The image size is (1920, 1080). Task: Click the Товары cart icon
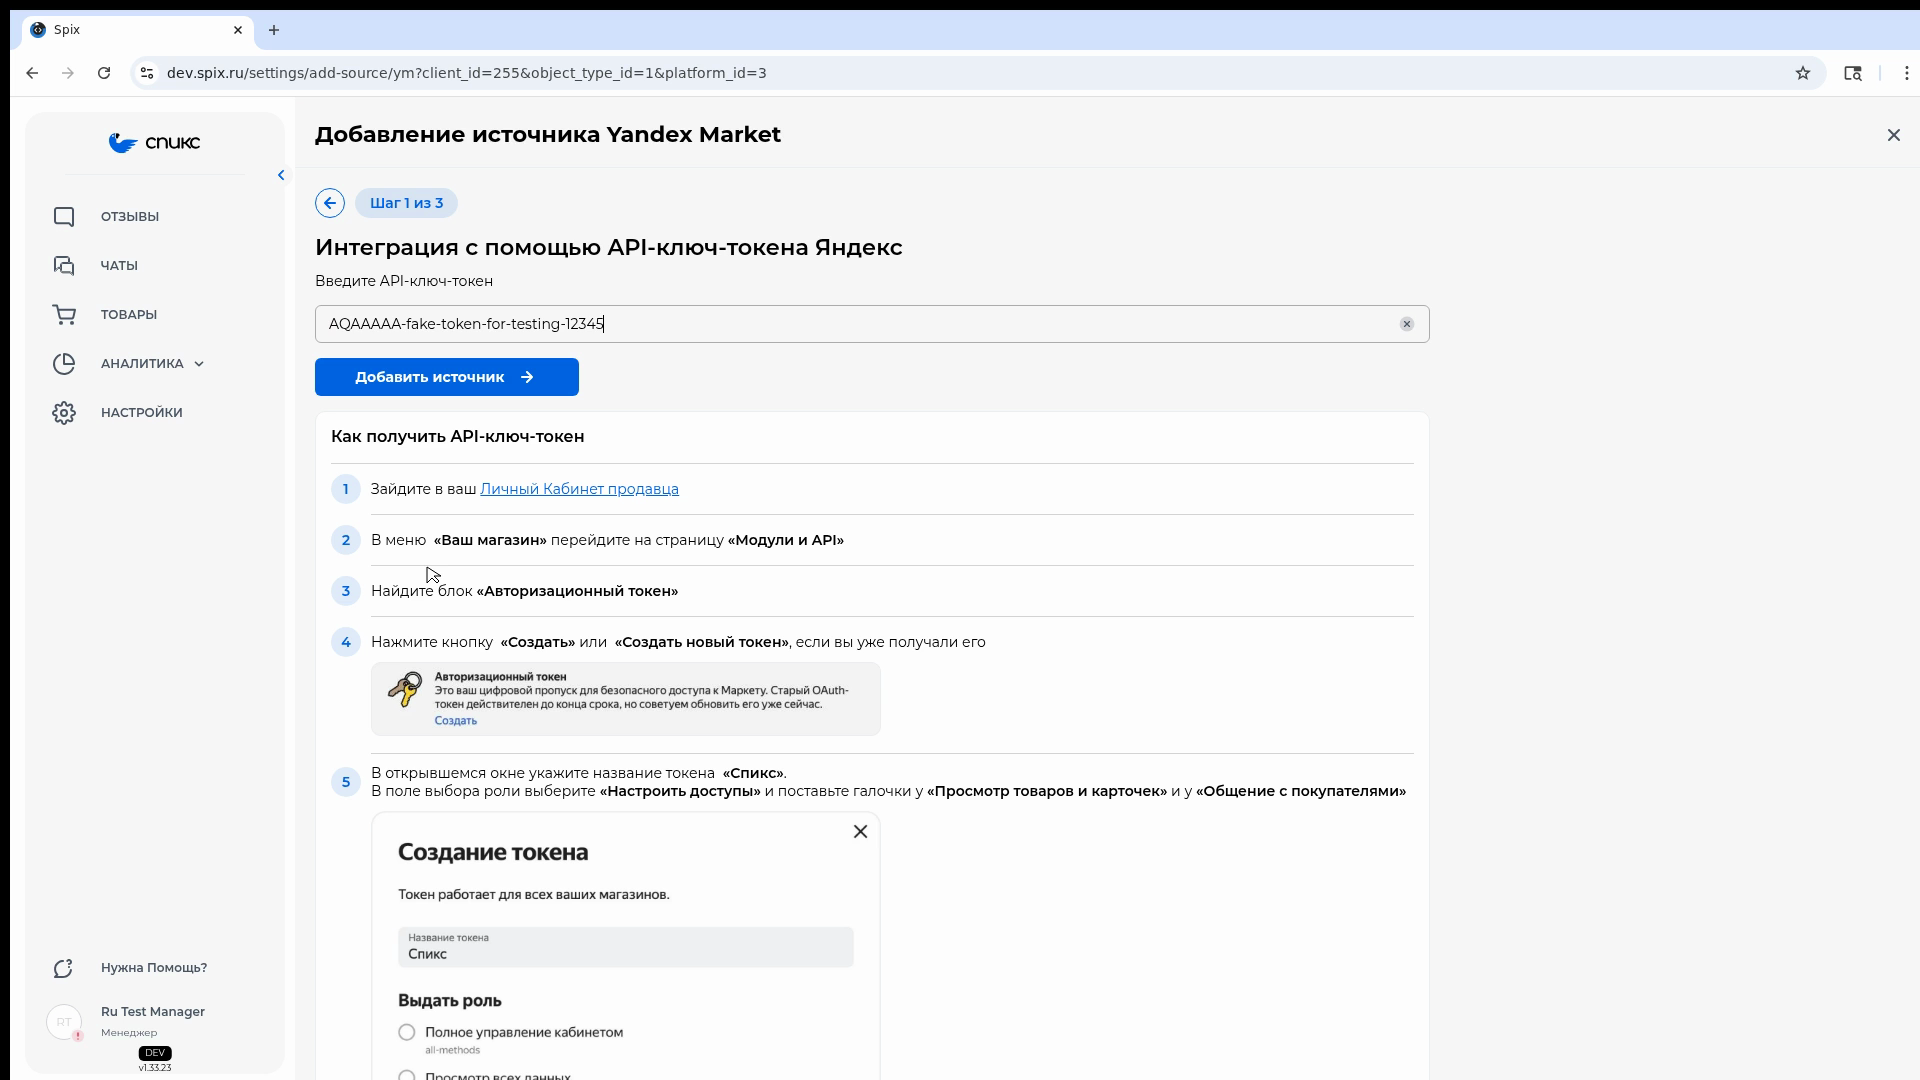point(64,315)
